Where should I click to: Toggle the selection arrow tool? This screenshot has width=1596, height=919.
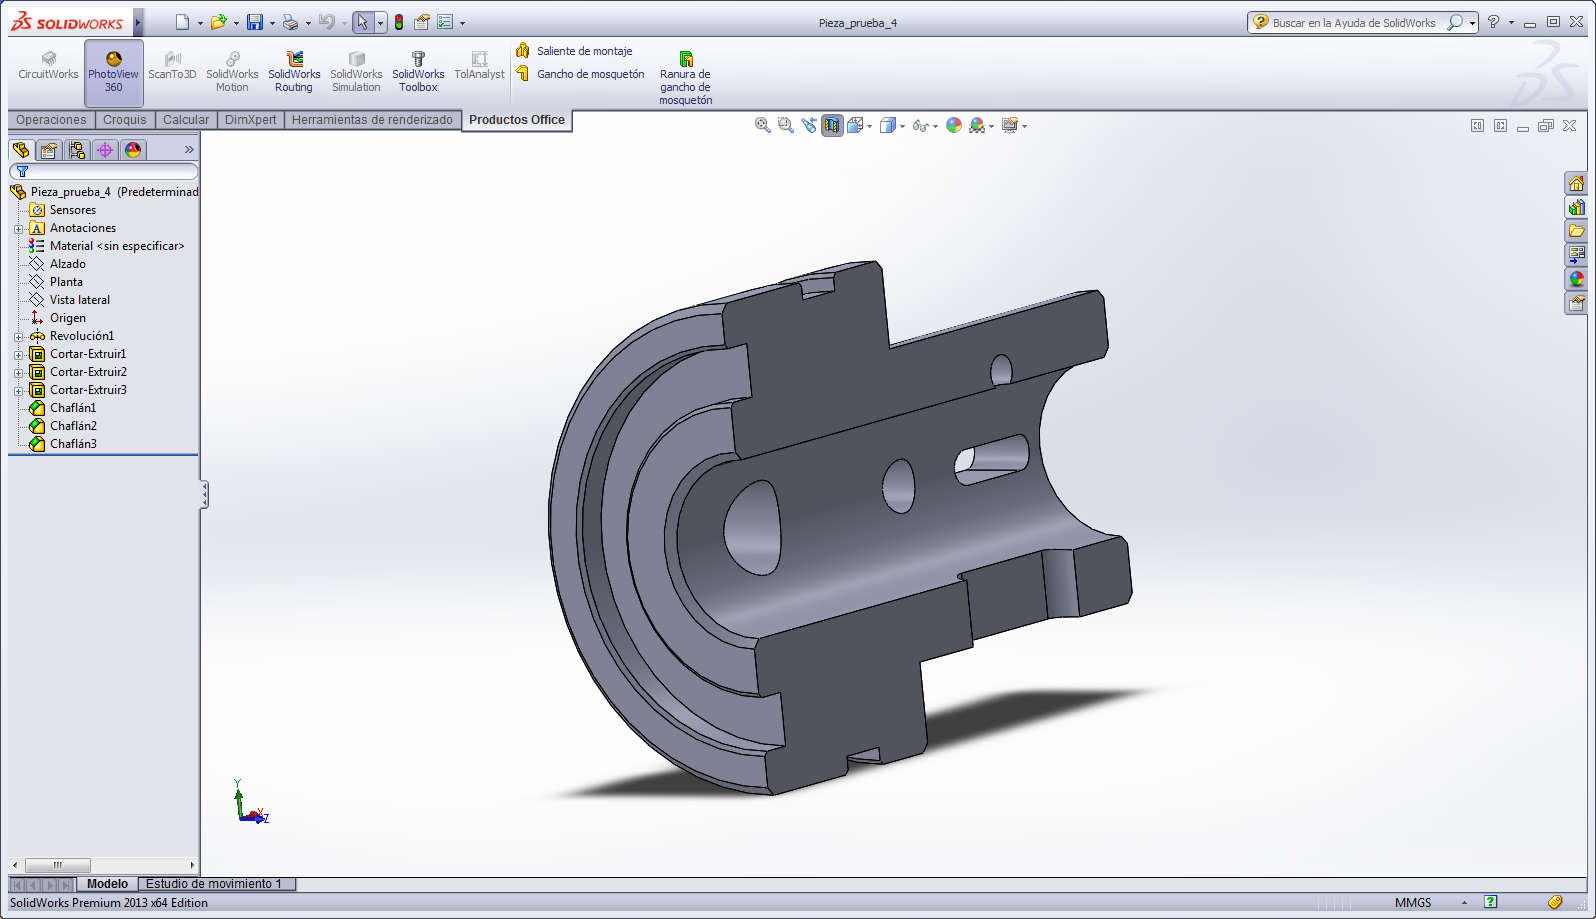pyautogui.click(x=362, y=22)
